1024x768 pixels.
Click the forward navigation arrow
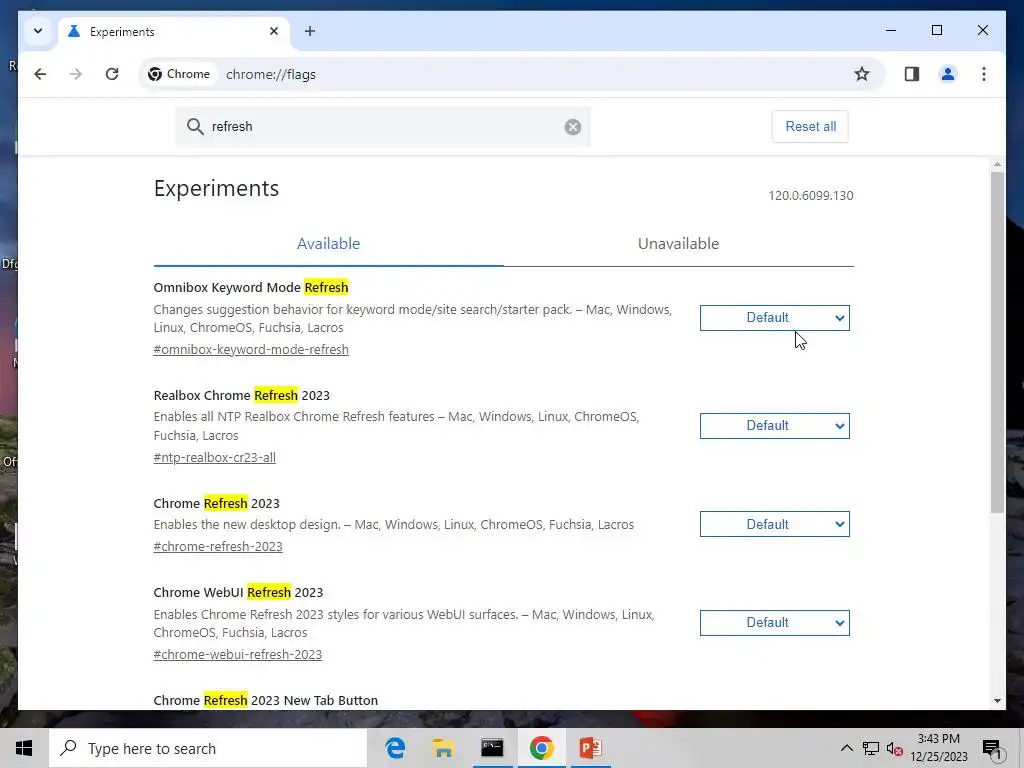[x=76, y=74]
